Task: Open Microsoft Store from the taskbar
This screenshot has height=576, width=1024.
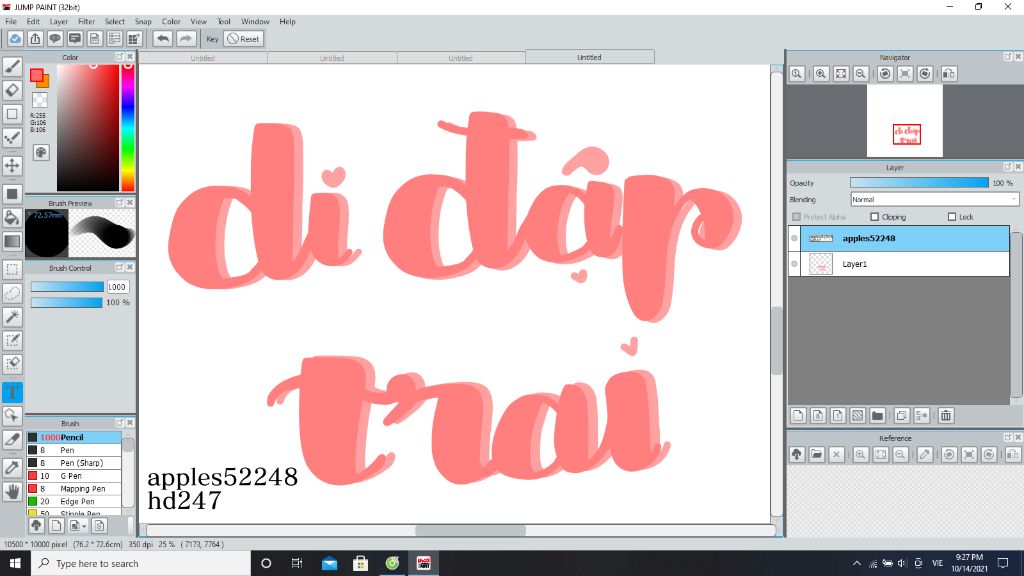Action: [360, 563]
